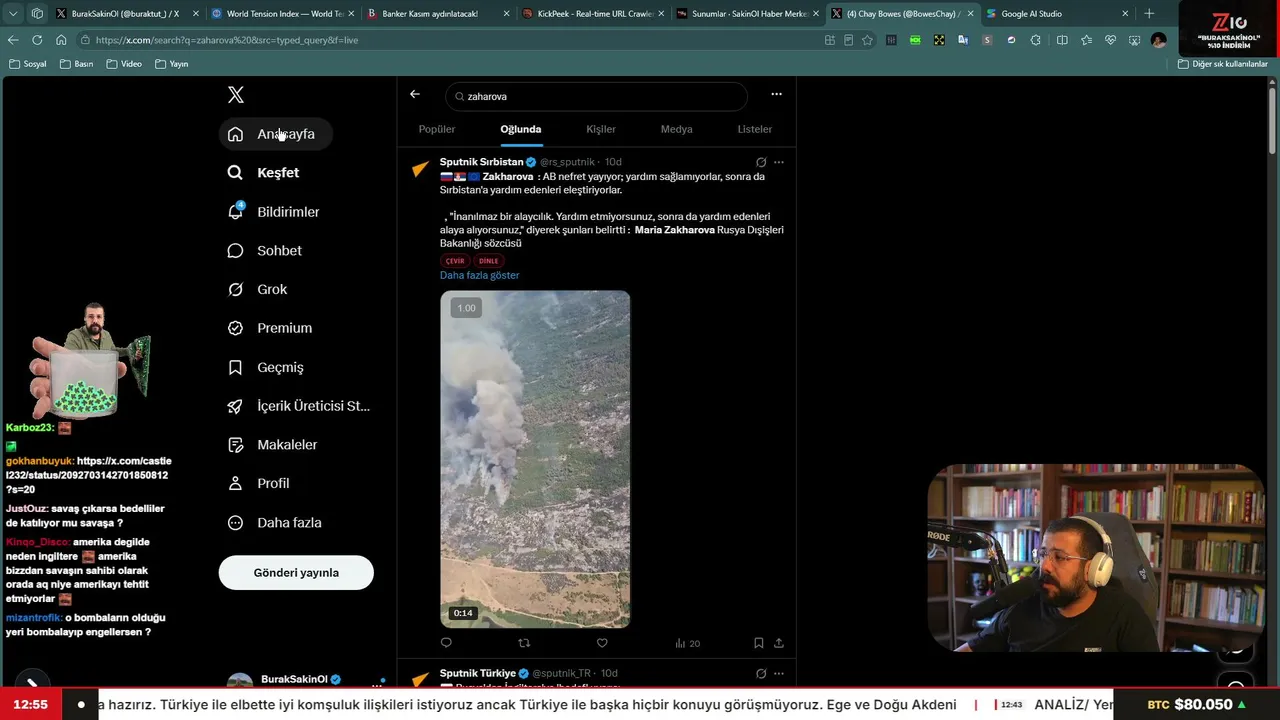
Task: Open the Premium verified badge icon
Action: [x=235, y=328]
